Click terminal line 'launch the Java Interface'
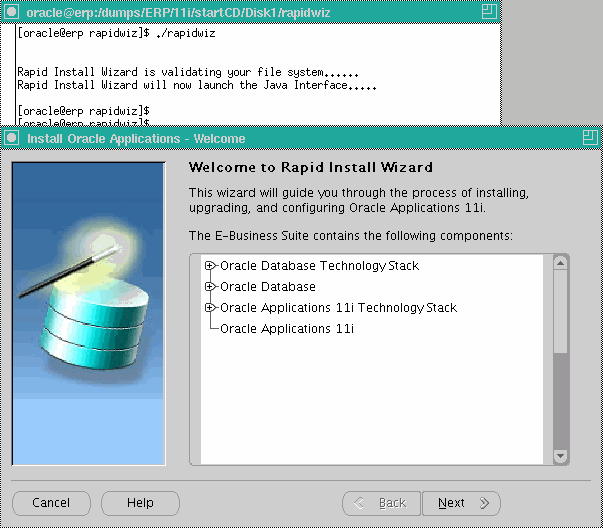This screenshot has width=603, height=528. [197, 85]
